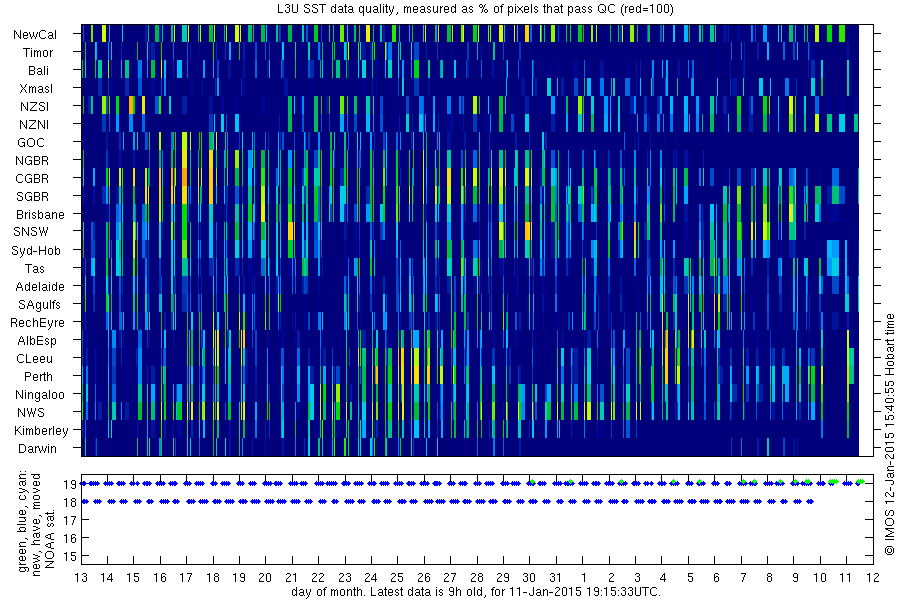Image resolution: width=900 pixels, height=600 pixels.
Task: Select the RechEyre row label
Action: click(37, 323)
